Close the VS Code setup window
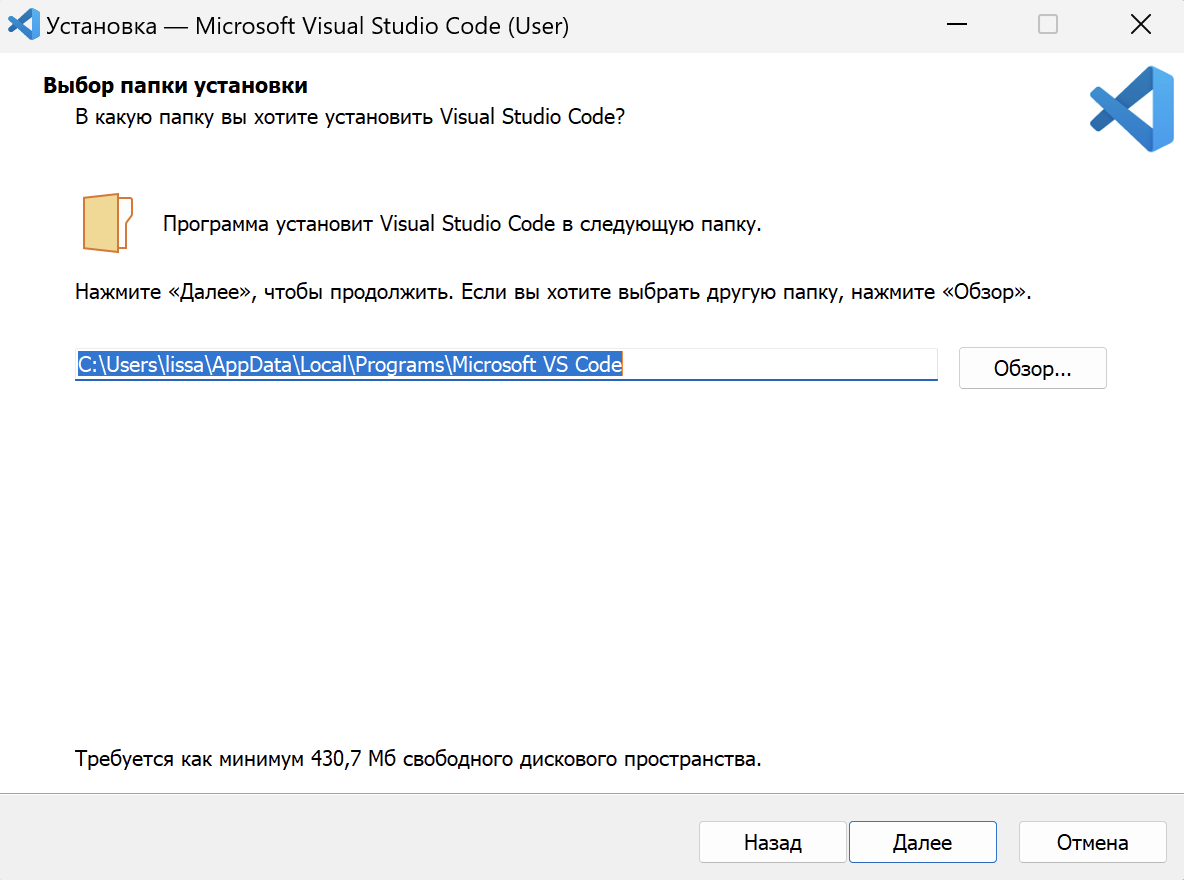The height and width of the screenshot is (880, 1184). point(1140,25)
